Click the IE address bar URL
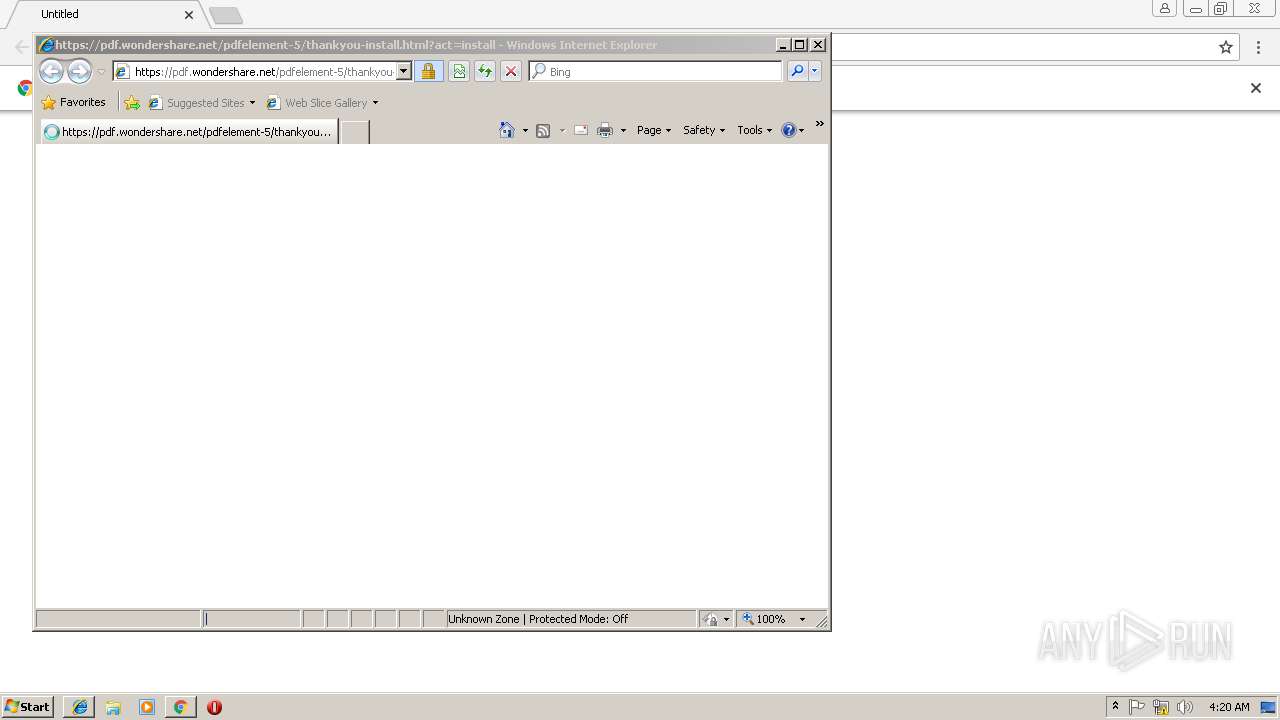The width and height of the screenshot is (1280, 720). pyautogui.click(x=264, y=72)
